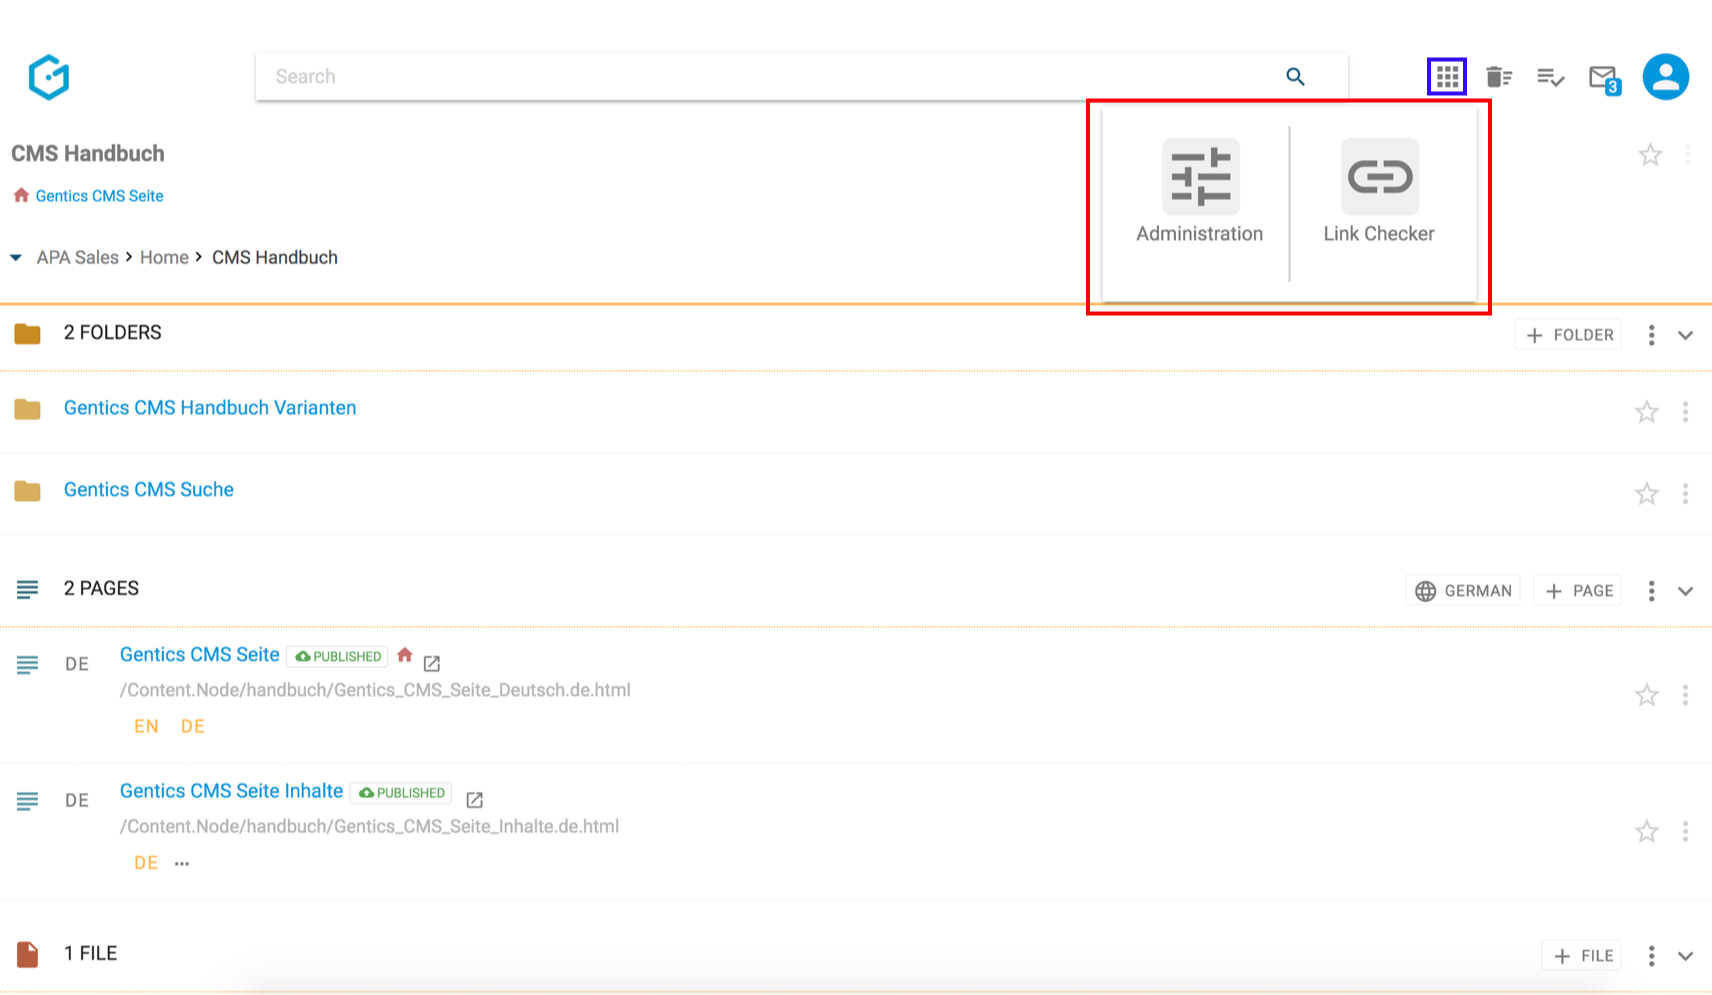The height and width of the screenshot is (995, 1712).
Task: Collapse the Files section
Action: coord(1685,956)
